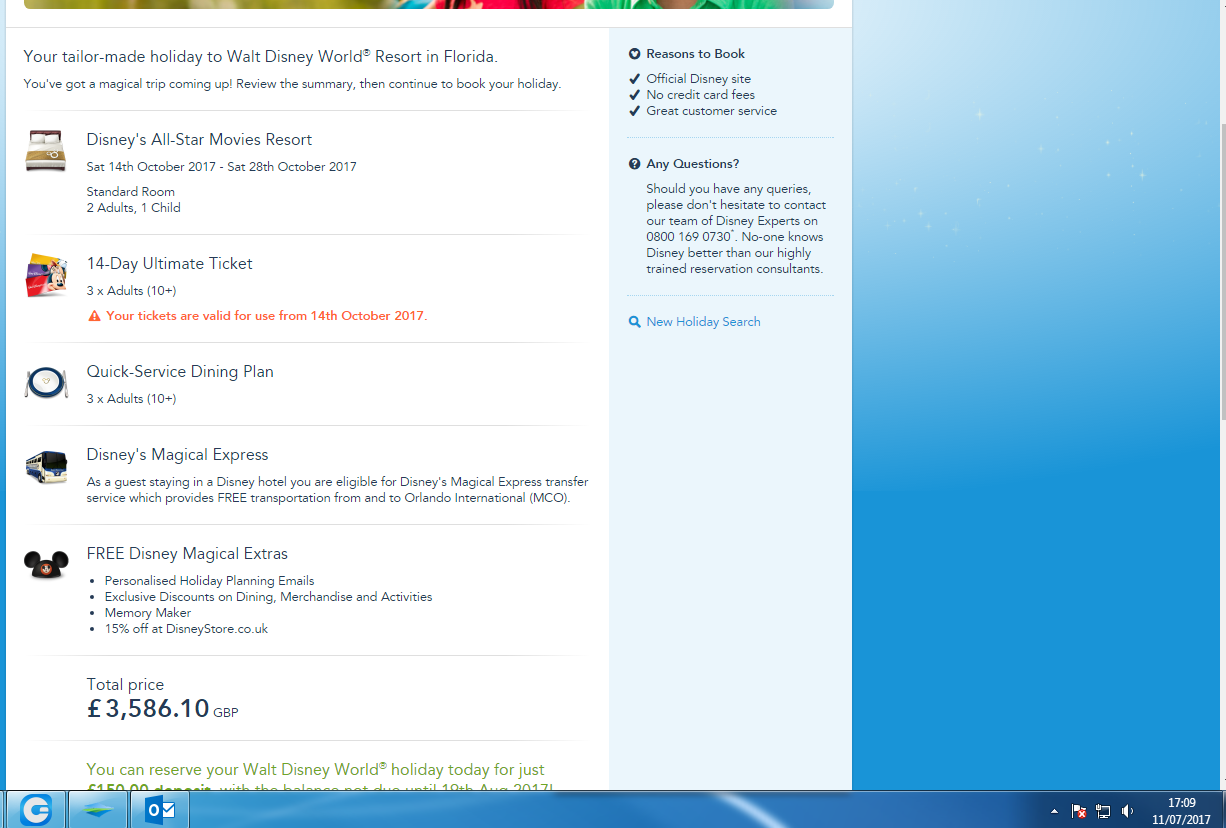Click the Memory Maker list item

[148, 613]
